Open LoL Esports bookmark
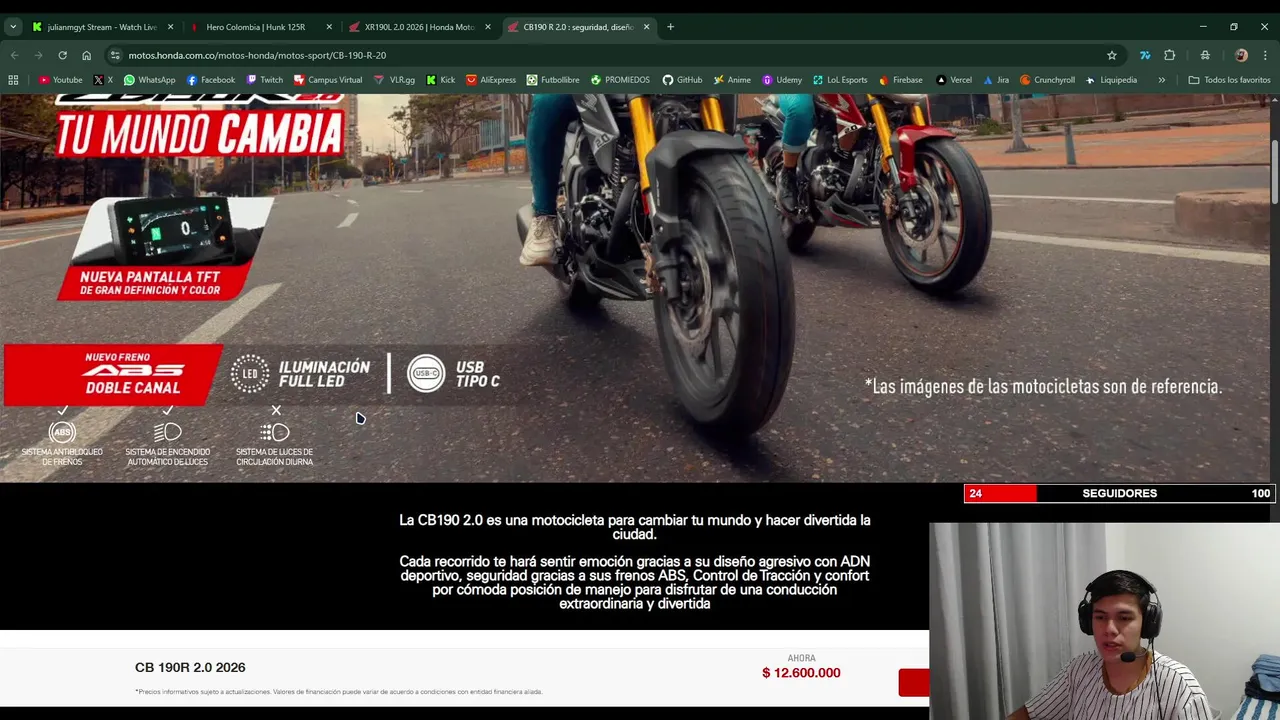The height and width of the screenshot is (720, 1280). 840,80
